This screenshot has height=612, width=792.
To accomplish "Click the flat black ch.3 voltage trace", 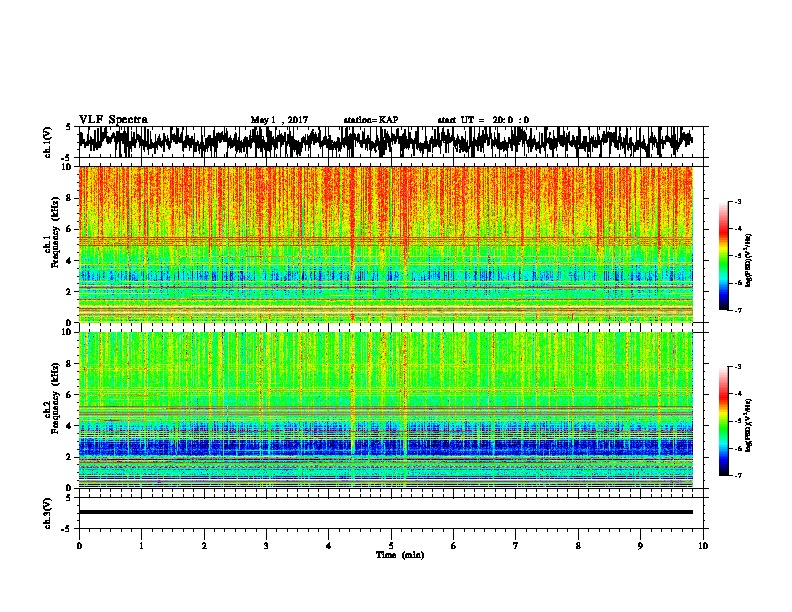I will (385, 512).
